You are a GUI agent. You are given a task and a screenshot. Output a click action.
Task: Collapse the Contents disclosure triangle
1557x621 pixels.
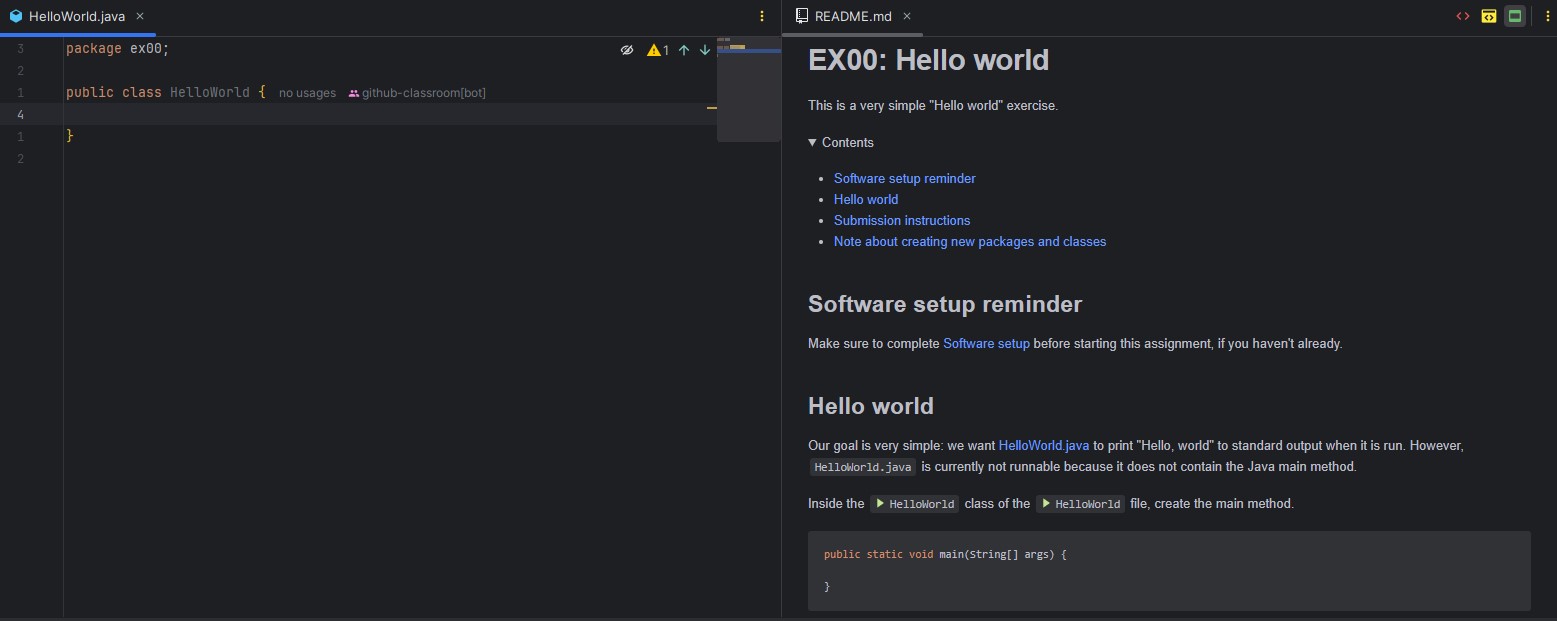(813, 143)
